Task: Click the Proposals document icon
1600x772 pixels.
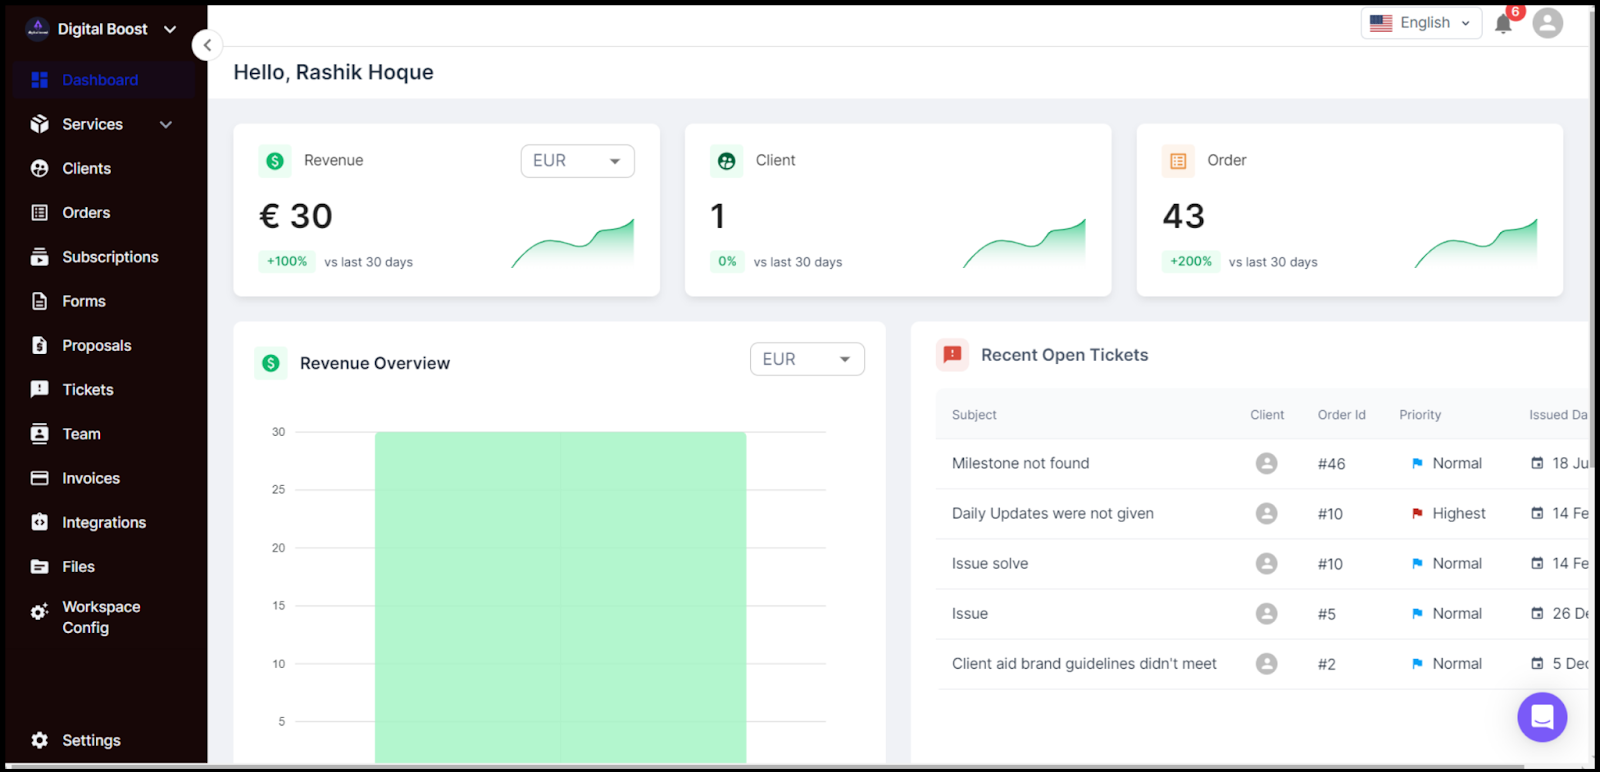Action: click(39, 345)
